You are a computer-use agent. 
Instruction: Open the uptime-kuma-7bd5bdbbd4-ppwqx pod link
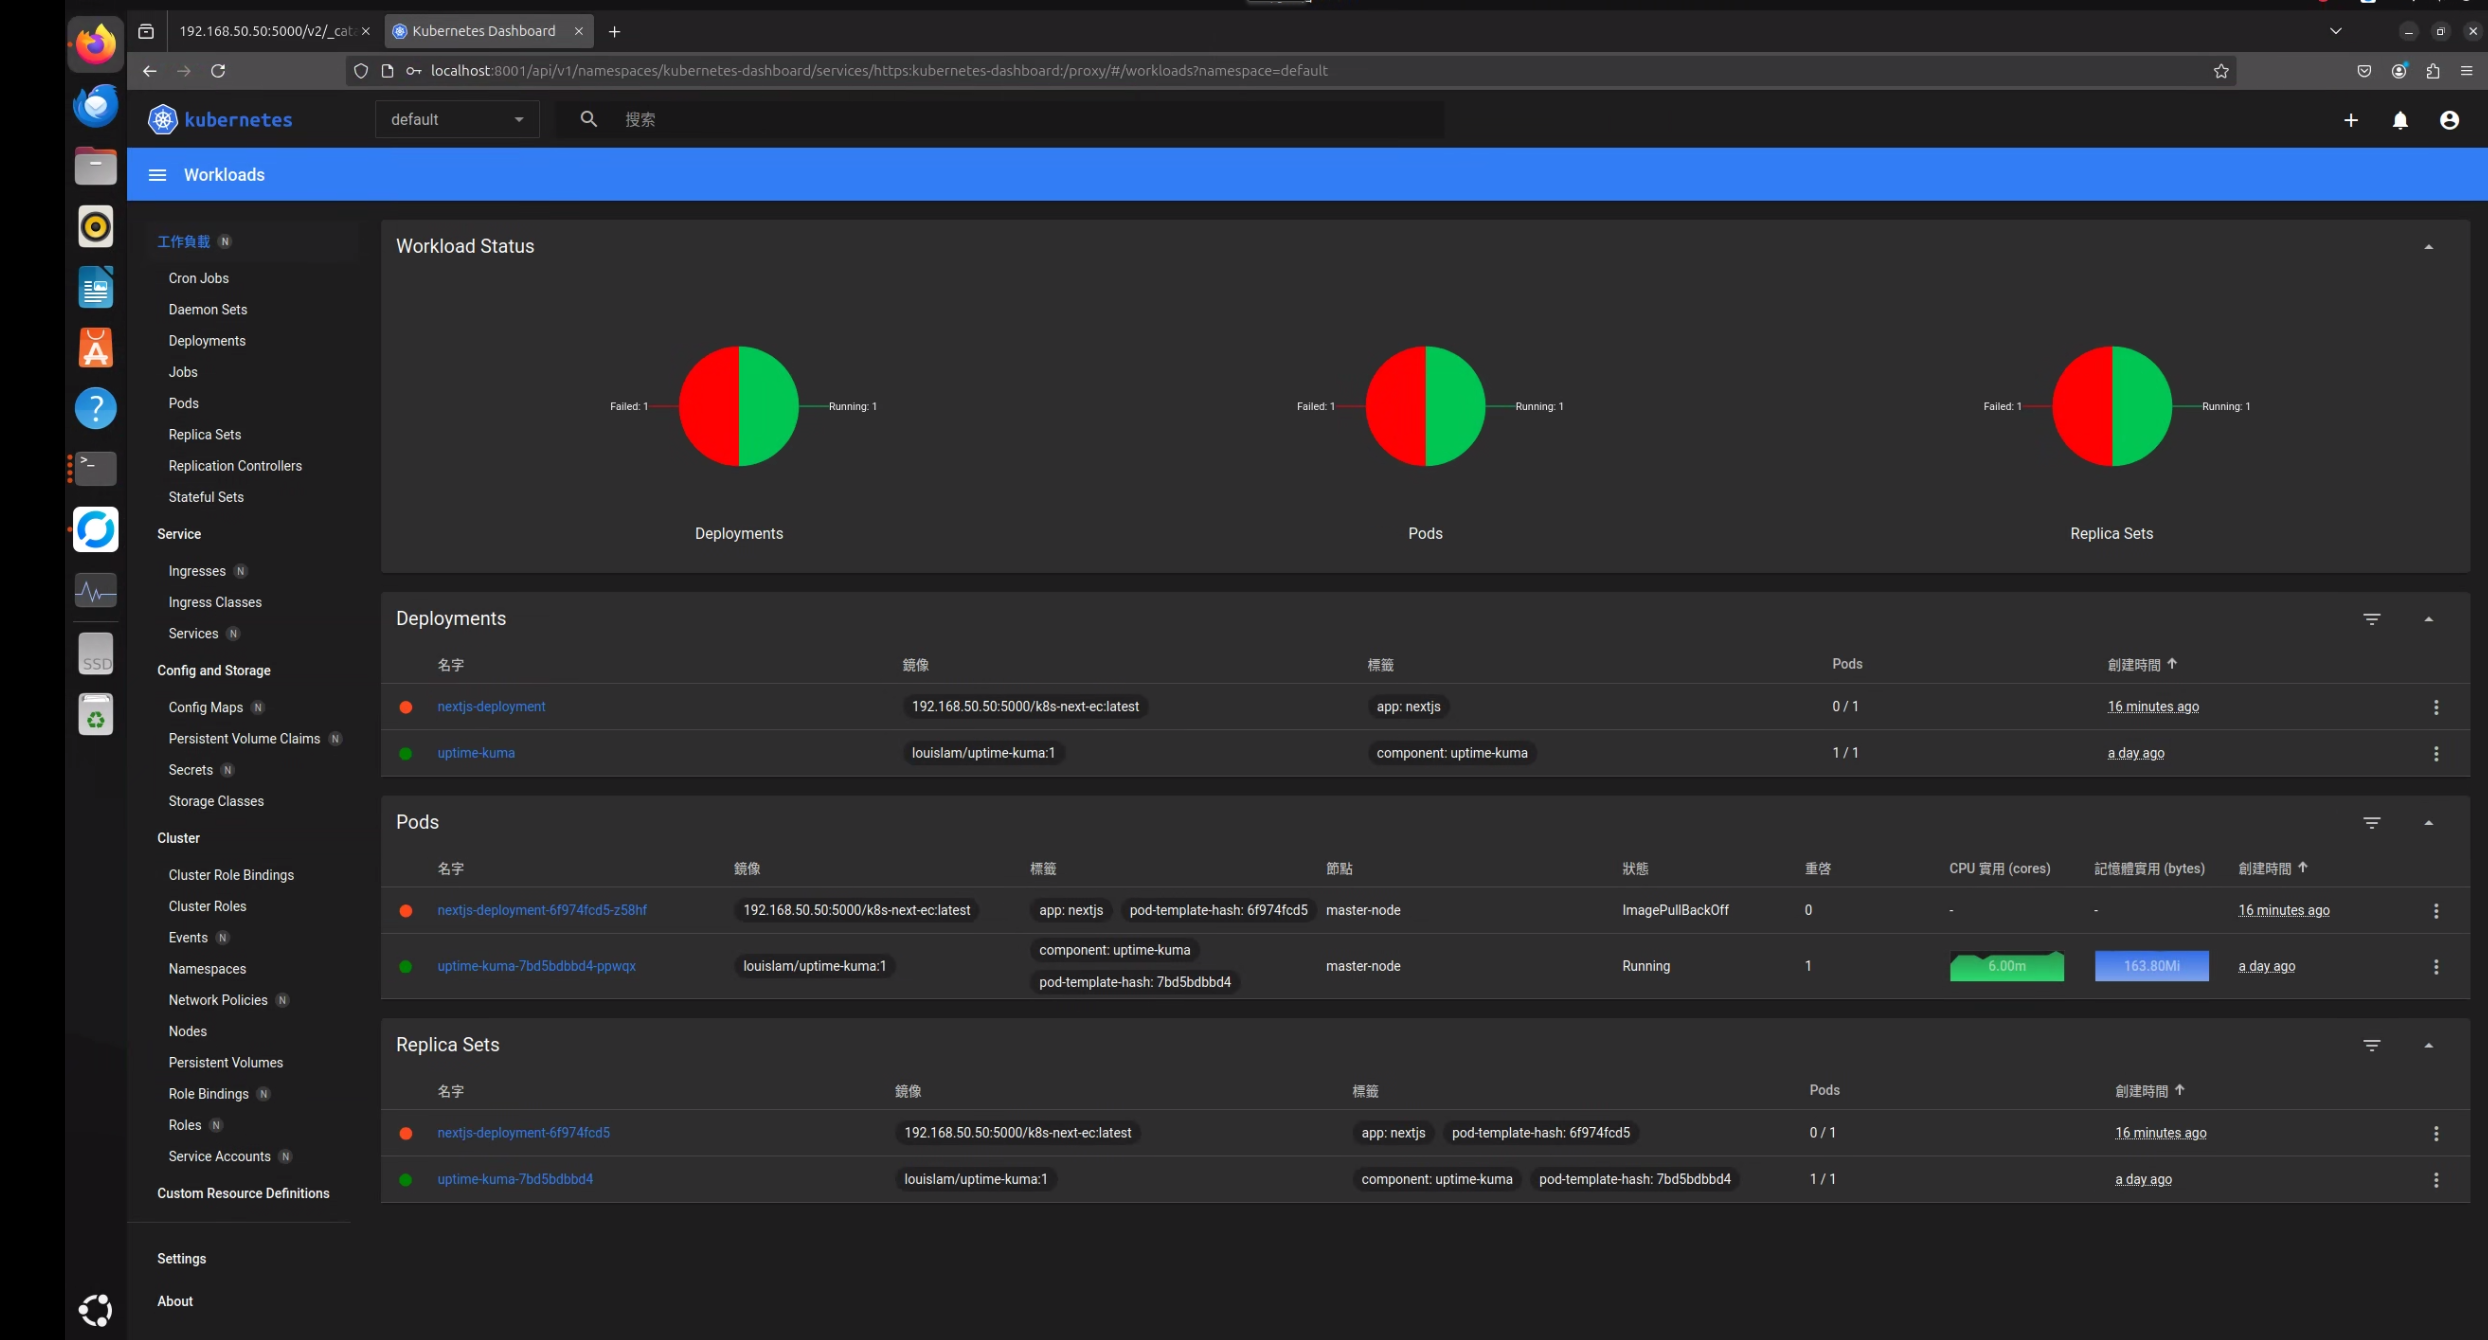[536, 967]
